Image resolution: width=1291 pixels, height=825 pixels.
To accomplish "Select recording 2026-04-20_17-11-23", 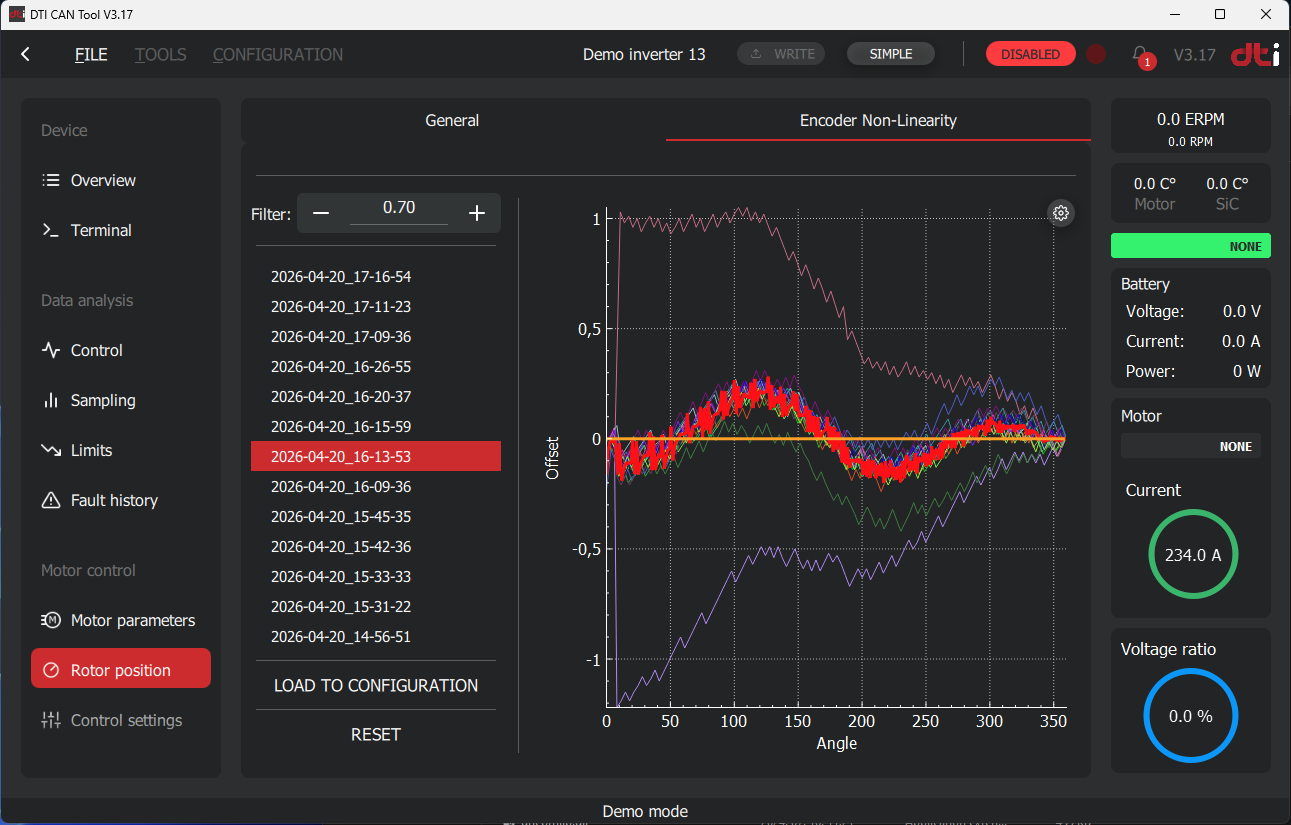I will pyautogui.click(x=376, y=307).
